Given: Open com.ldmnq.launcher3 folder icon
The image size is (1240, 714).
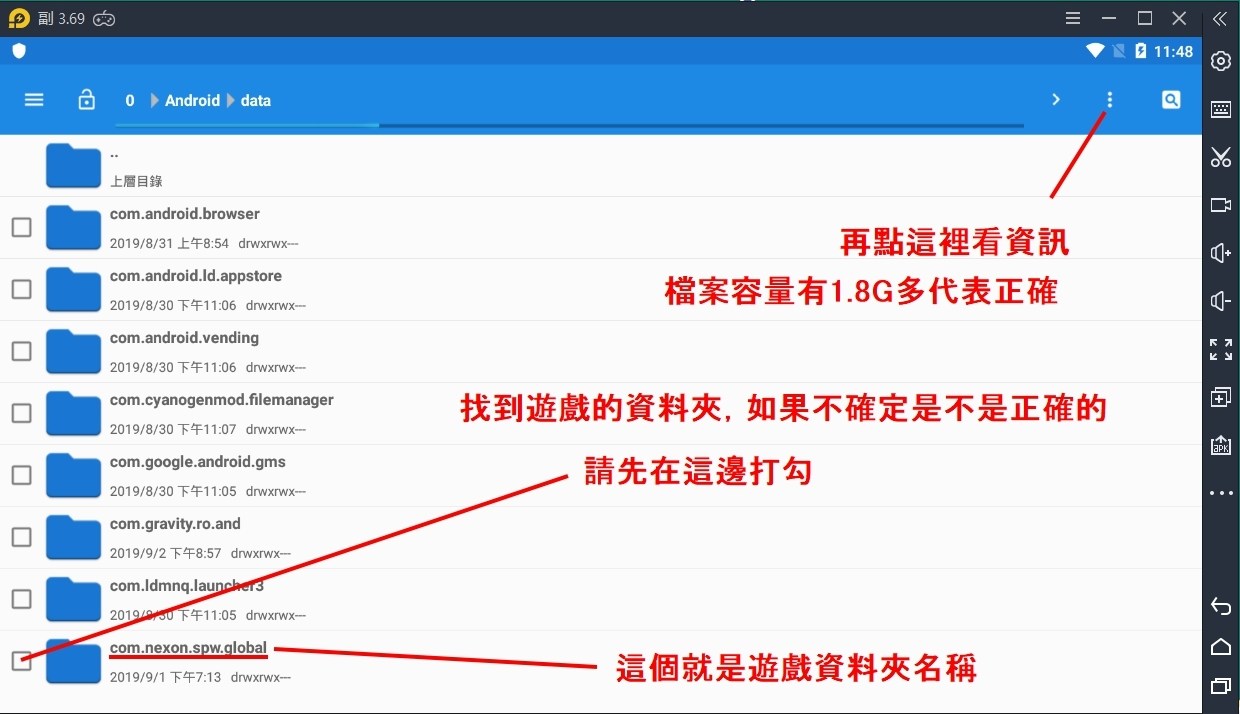Looking at the screenshot, I should click(73, 600).
